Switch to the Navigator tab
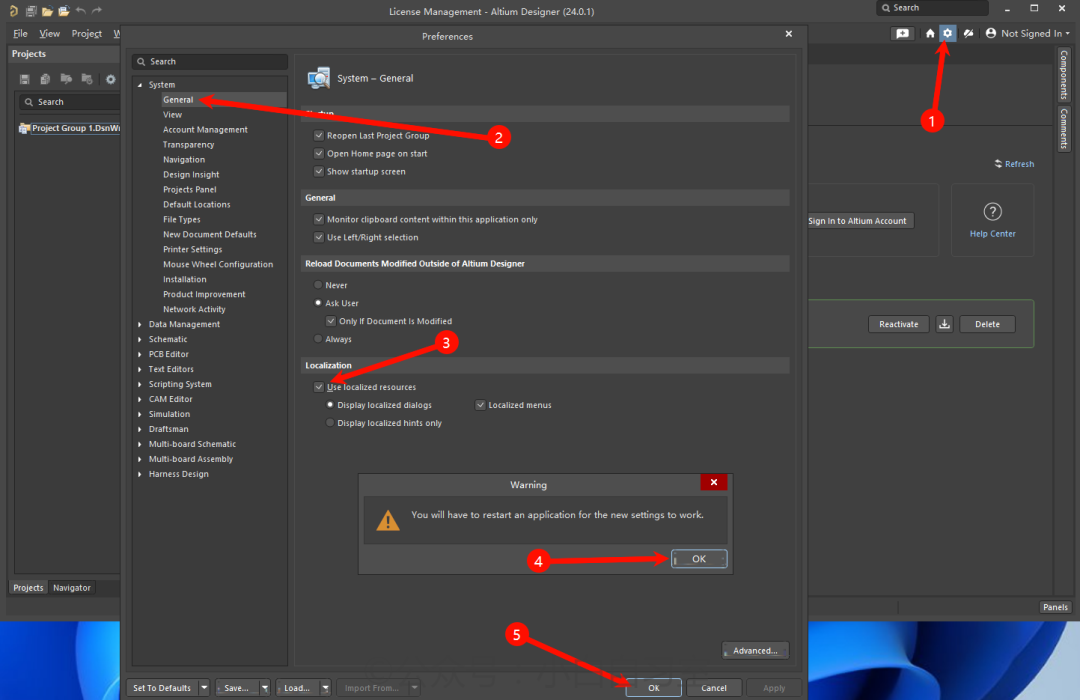The height and width of the screenshot is (700, 1080). [72, 588]
